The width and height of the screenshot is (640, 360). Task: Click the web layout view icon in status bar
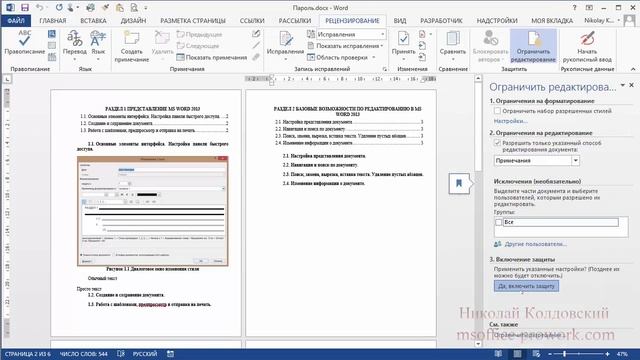536,354
